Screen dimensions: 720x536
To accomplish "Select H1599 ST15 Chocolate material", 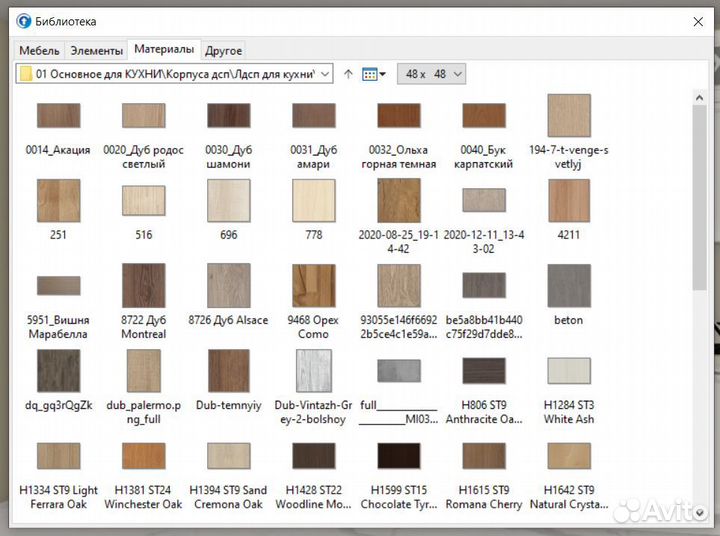I will point(398,456).
